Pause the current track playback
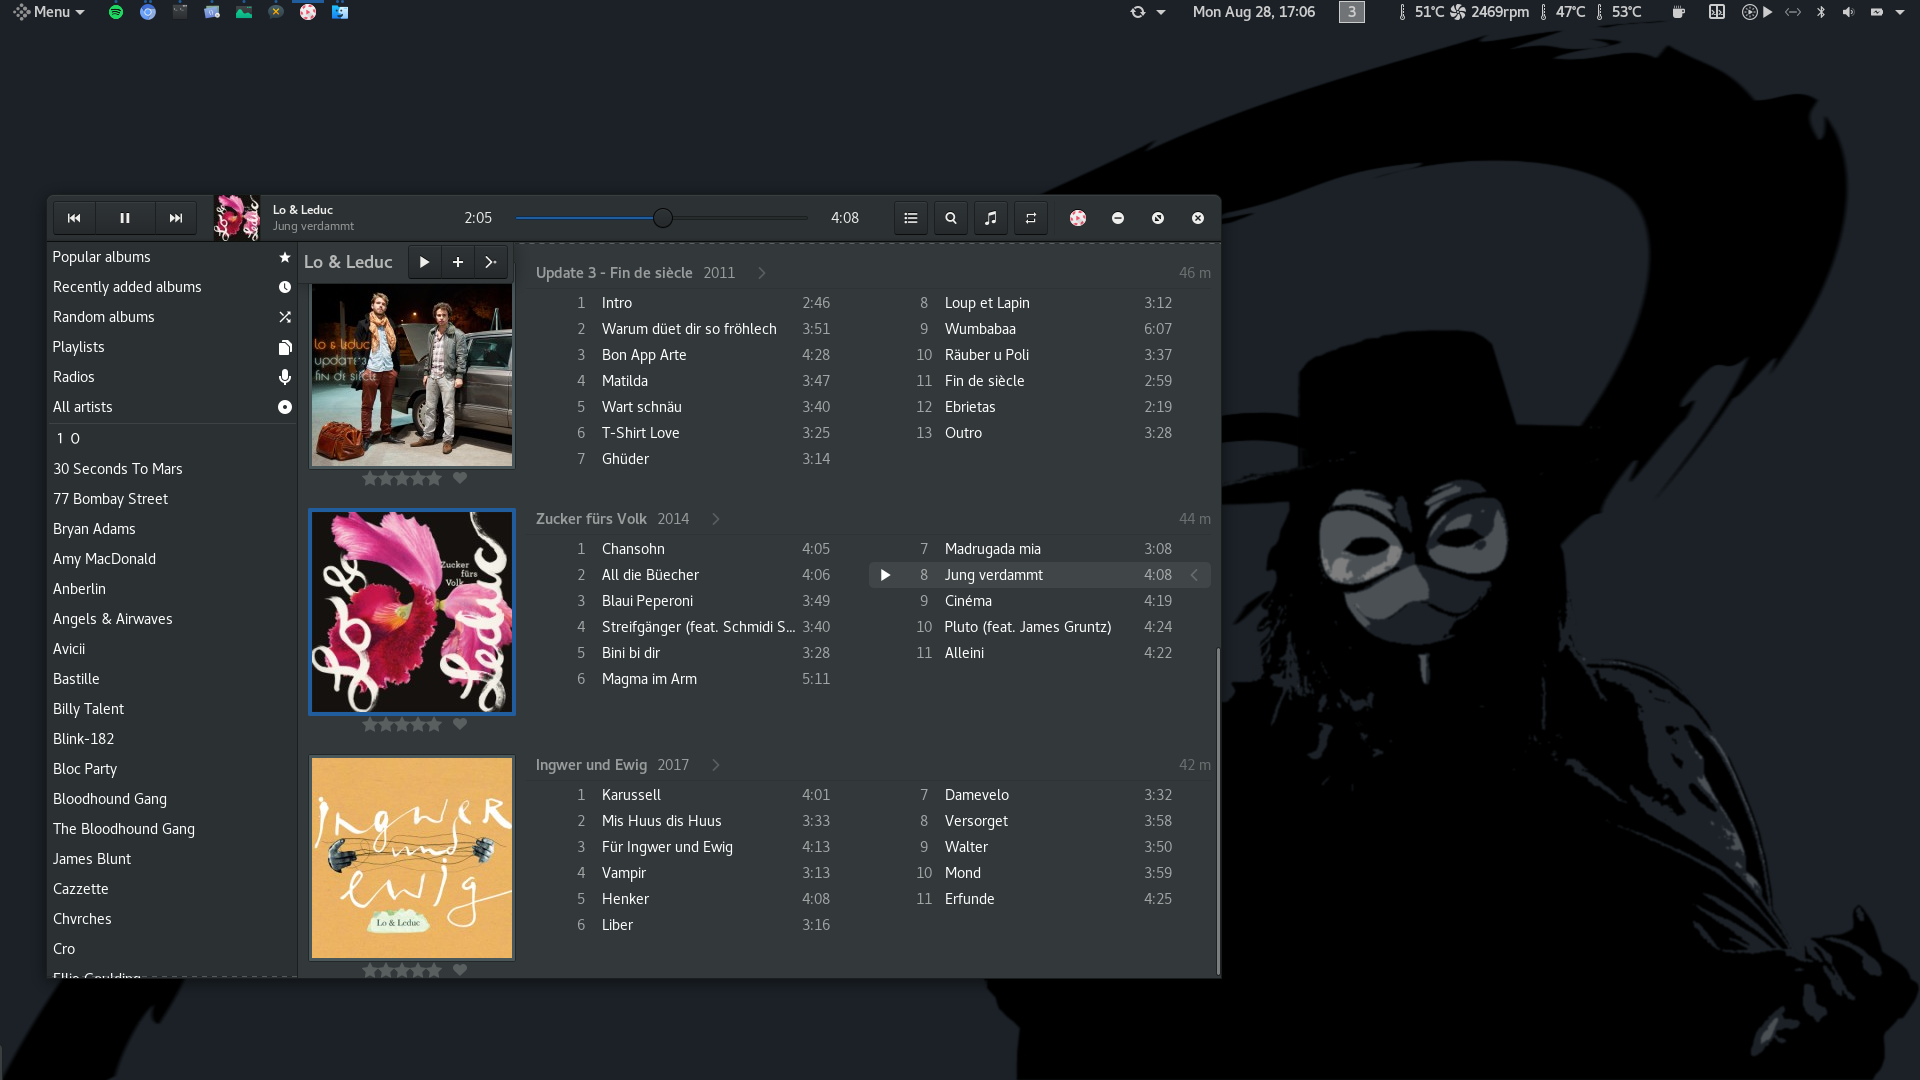Viewport: 1920px width, 1080px height. [125, 218]
